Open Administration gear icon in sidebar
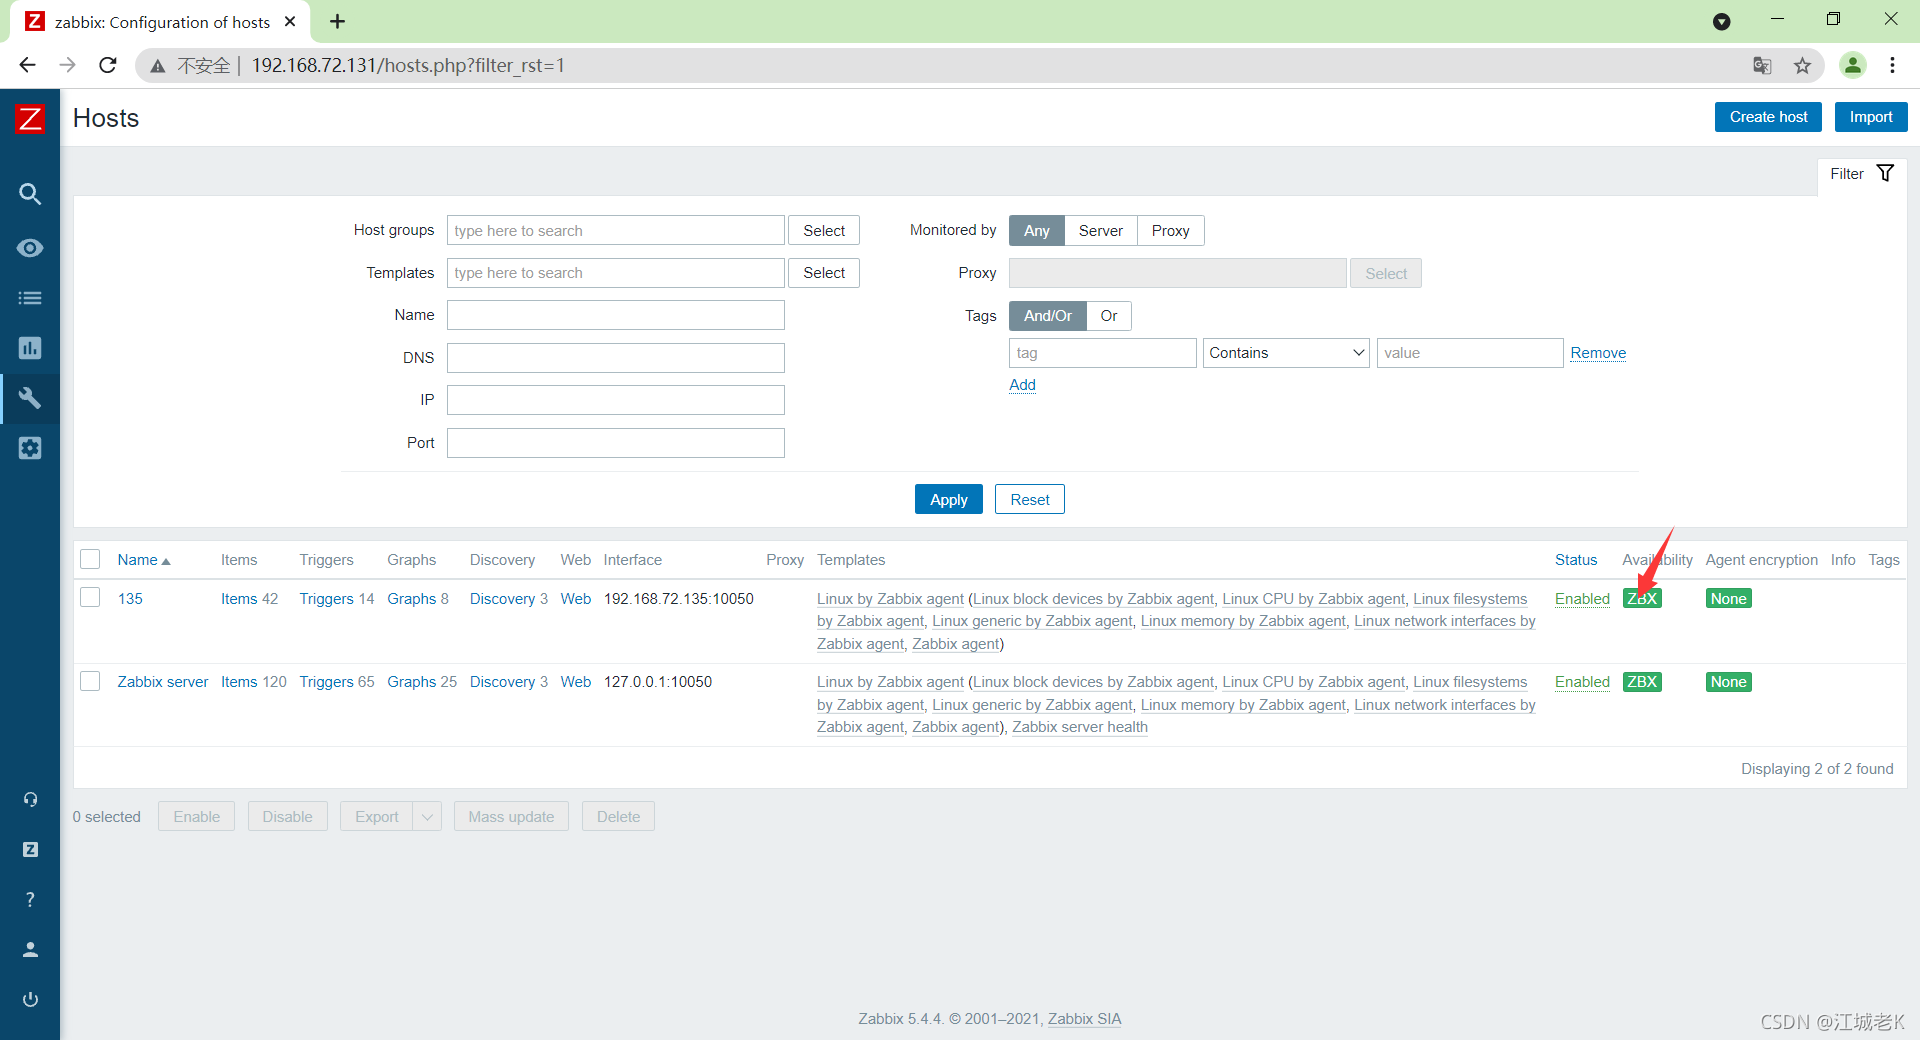 point(30,448)
